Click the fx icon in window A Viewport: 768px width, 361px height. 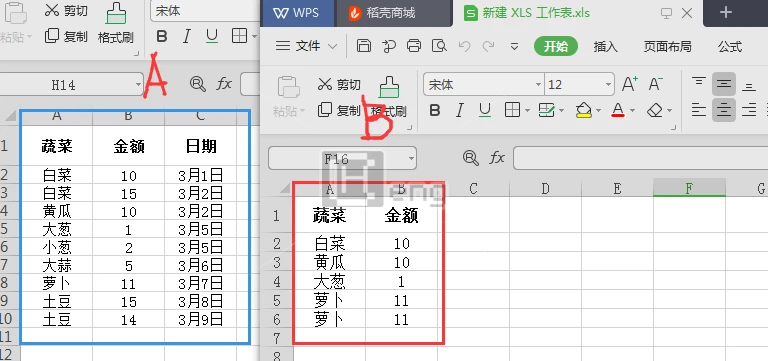[224, 84]
